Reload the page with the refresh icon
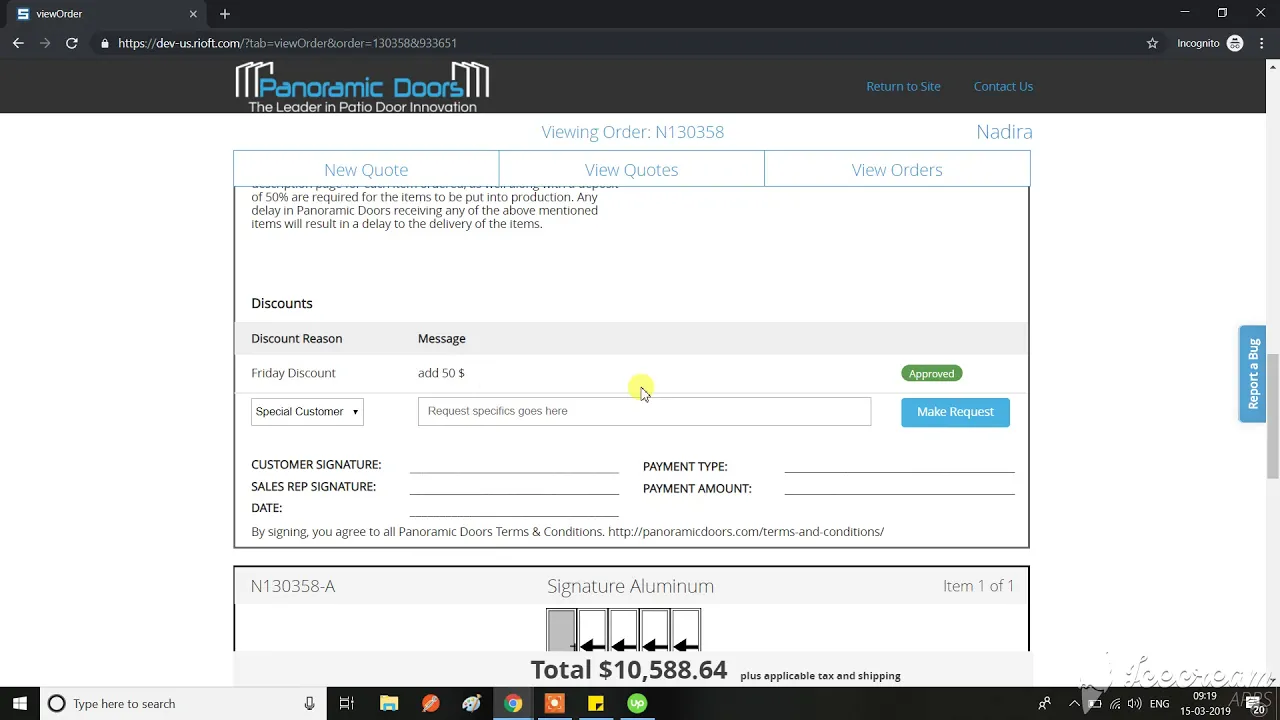 coord(72,43)
